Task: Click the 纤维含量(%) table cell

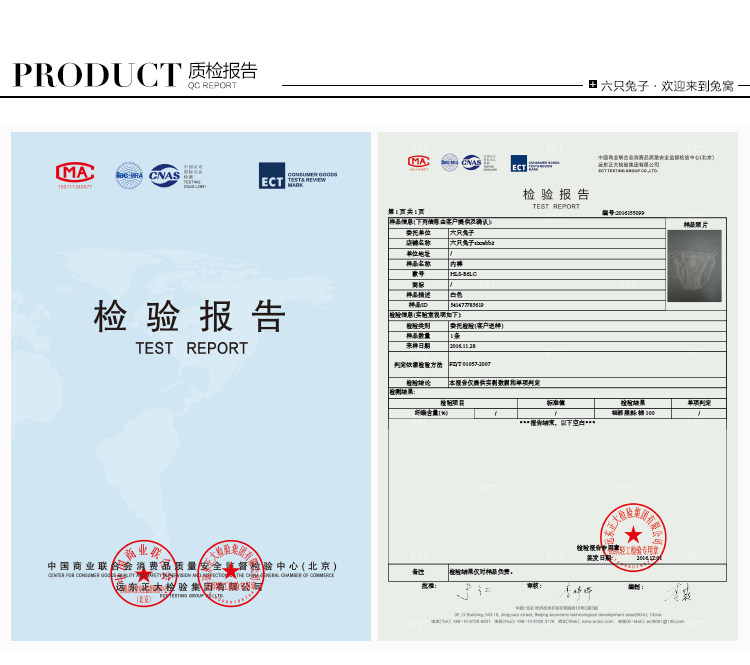Action: click(431, 413)
